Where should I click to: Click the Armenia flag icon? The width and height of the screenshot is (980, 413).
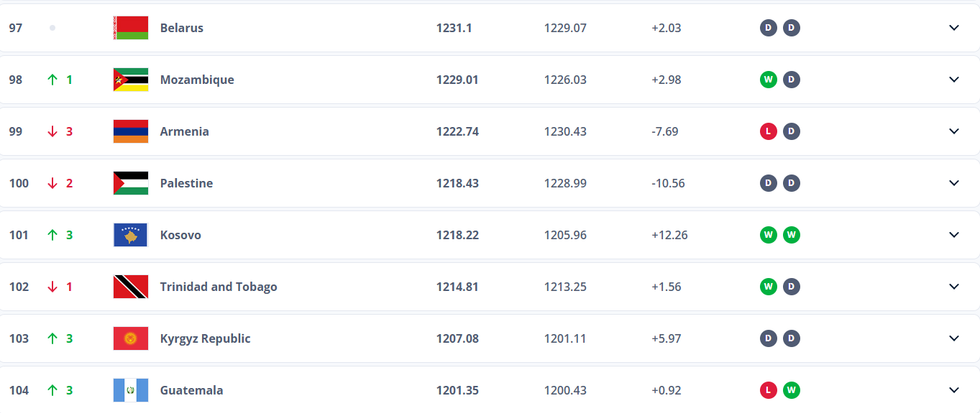coord(131,131)
